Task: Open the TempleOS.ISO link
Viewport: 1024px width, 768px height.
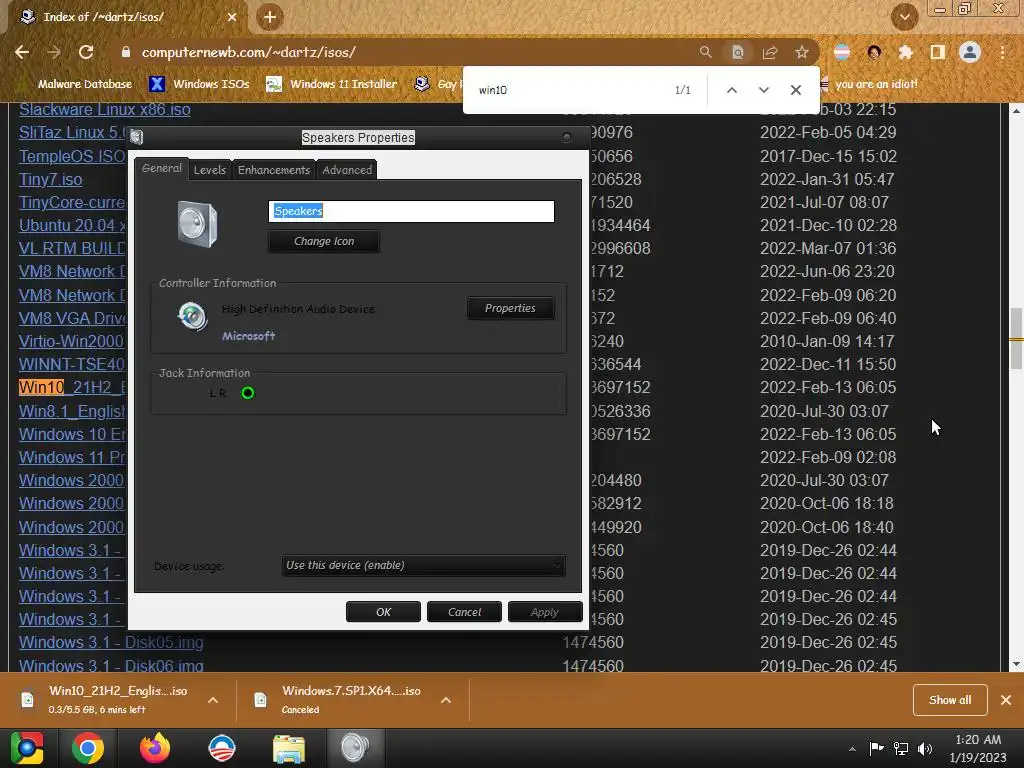Action: [x=72, y=157]
